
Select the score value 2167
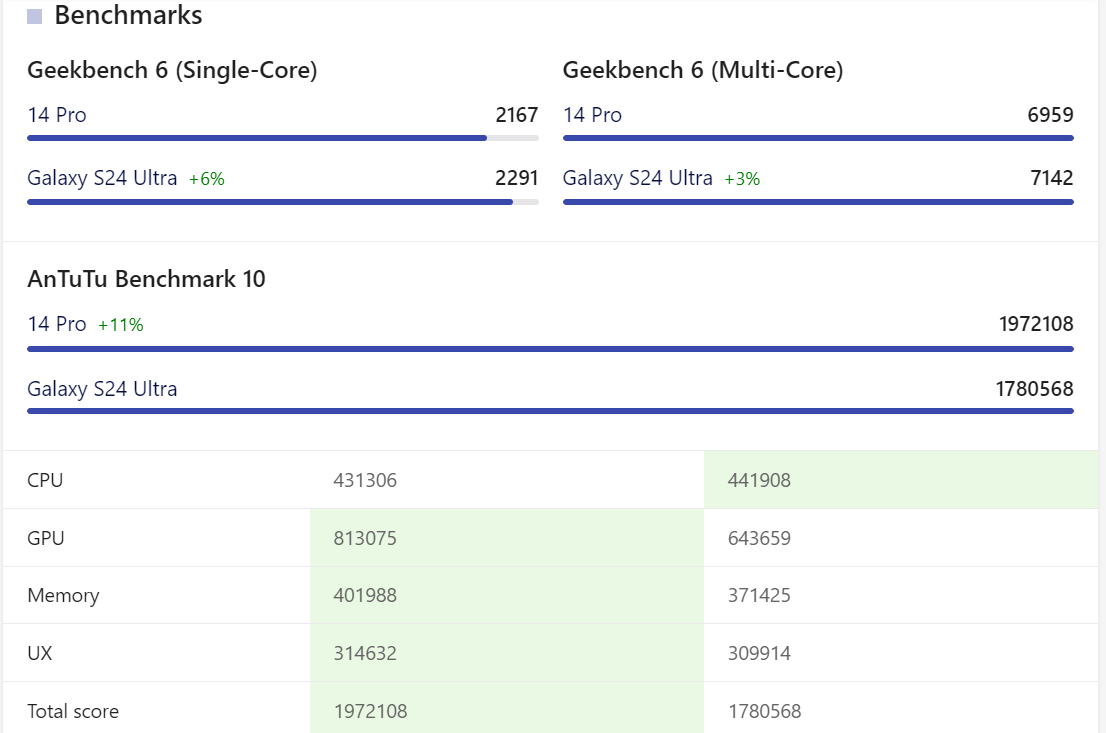[516, 115]
